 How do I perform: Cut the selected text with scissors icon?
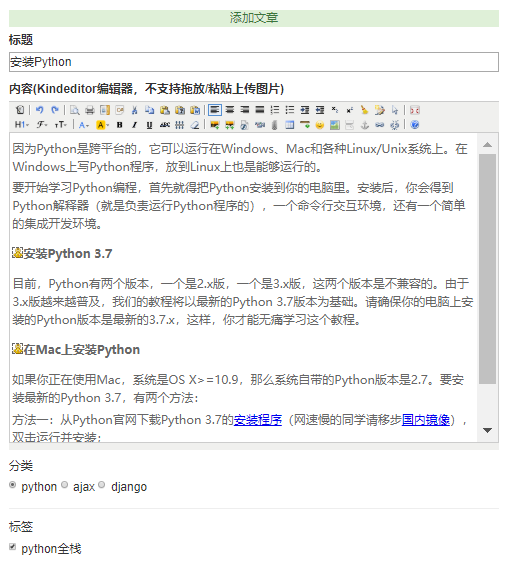(x=135, y=110)
